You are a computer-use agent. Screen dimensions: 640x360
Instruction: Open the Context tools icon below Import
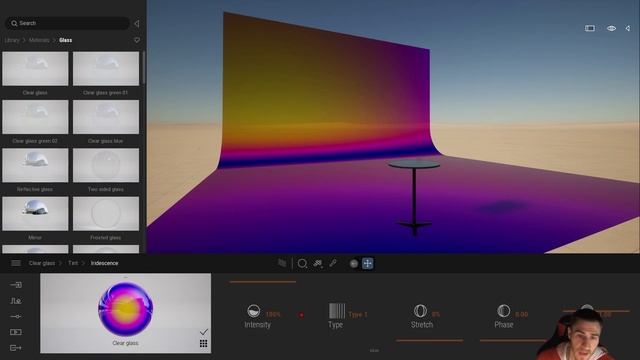(16, 301)
